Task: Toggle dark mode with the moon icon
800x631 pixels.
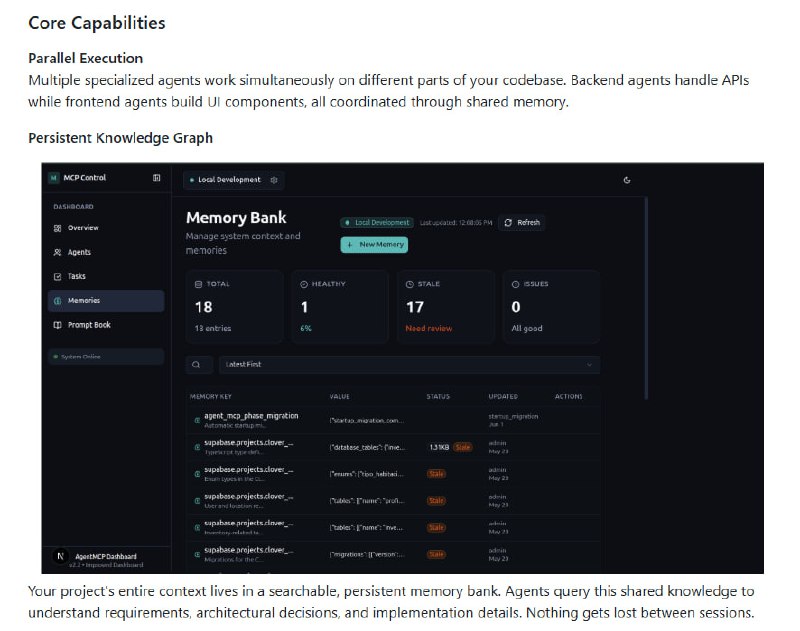Action: click(x=627, y=180)
